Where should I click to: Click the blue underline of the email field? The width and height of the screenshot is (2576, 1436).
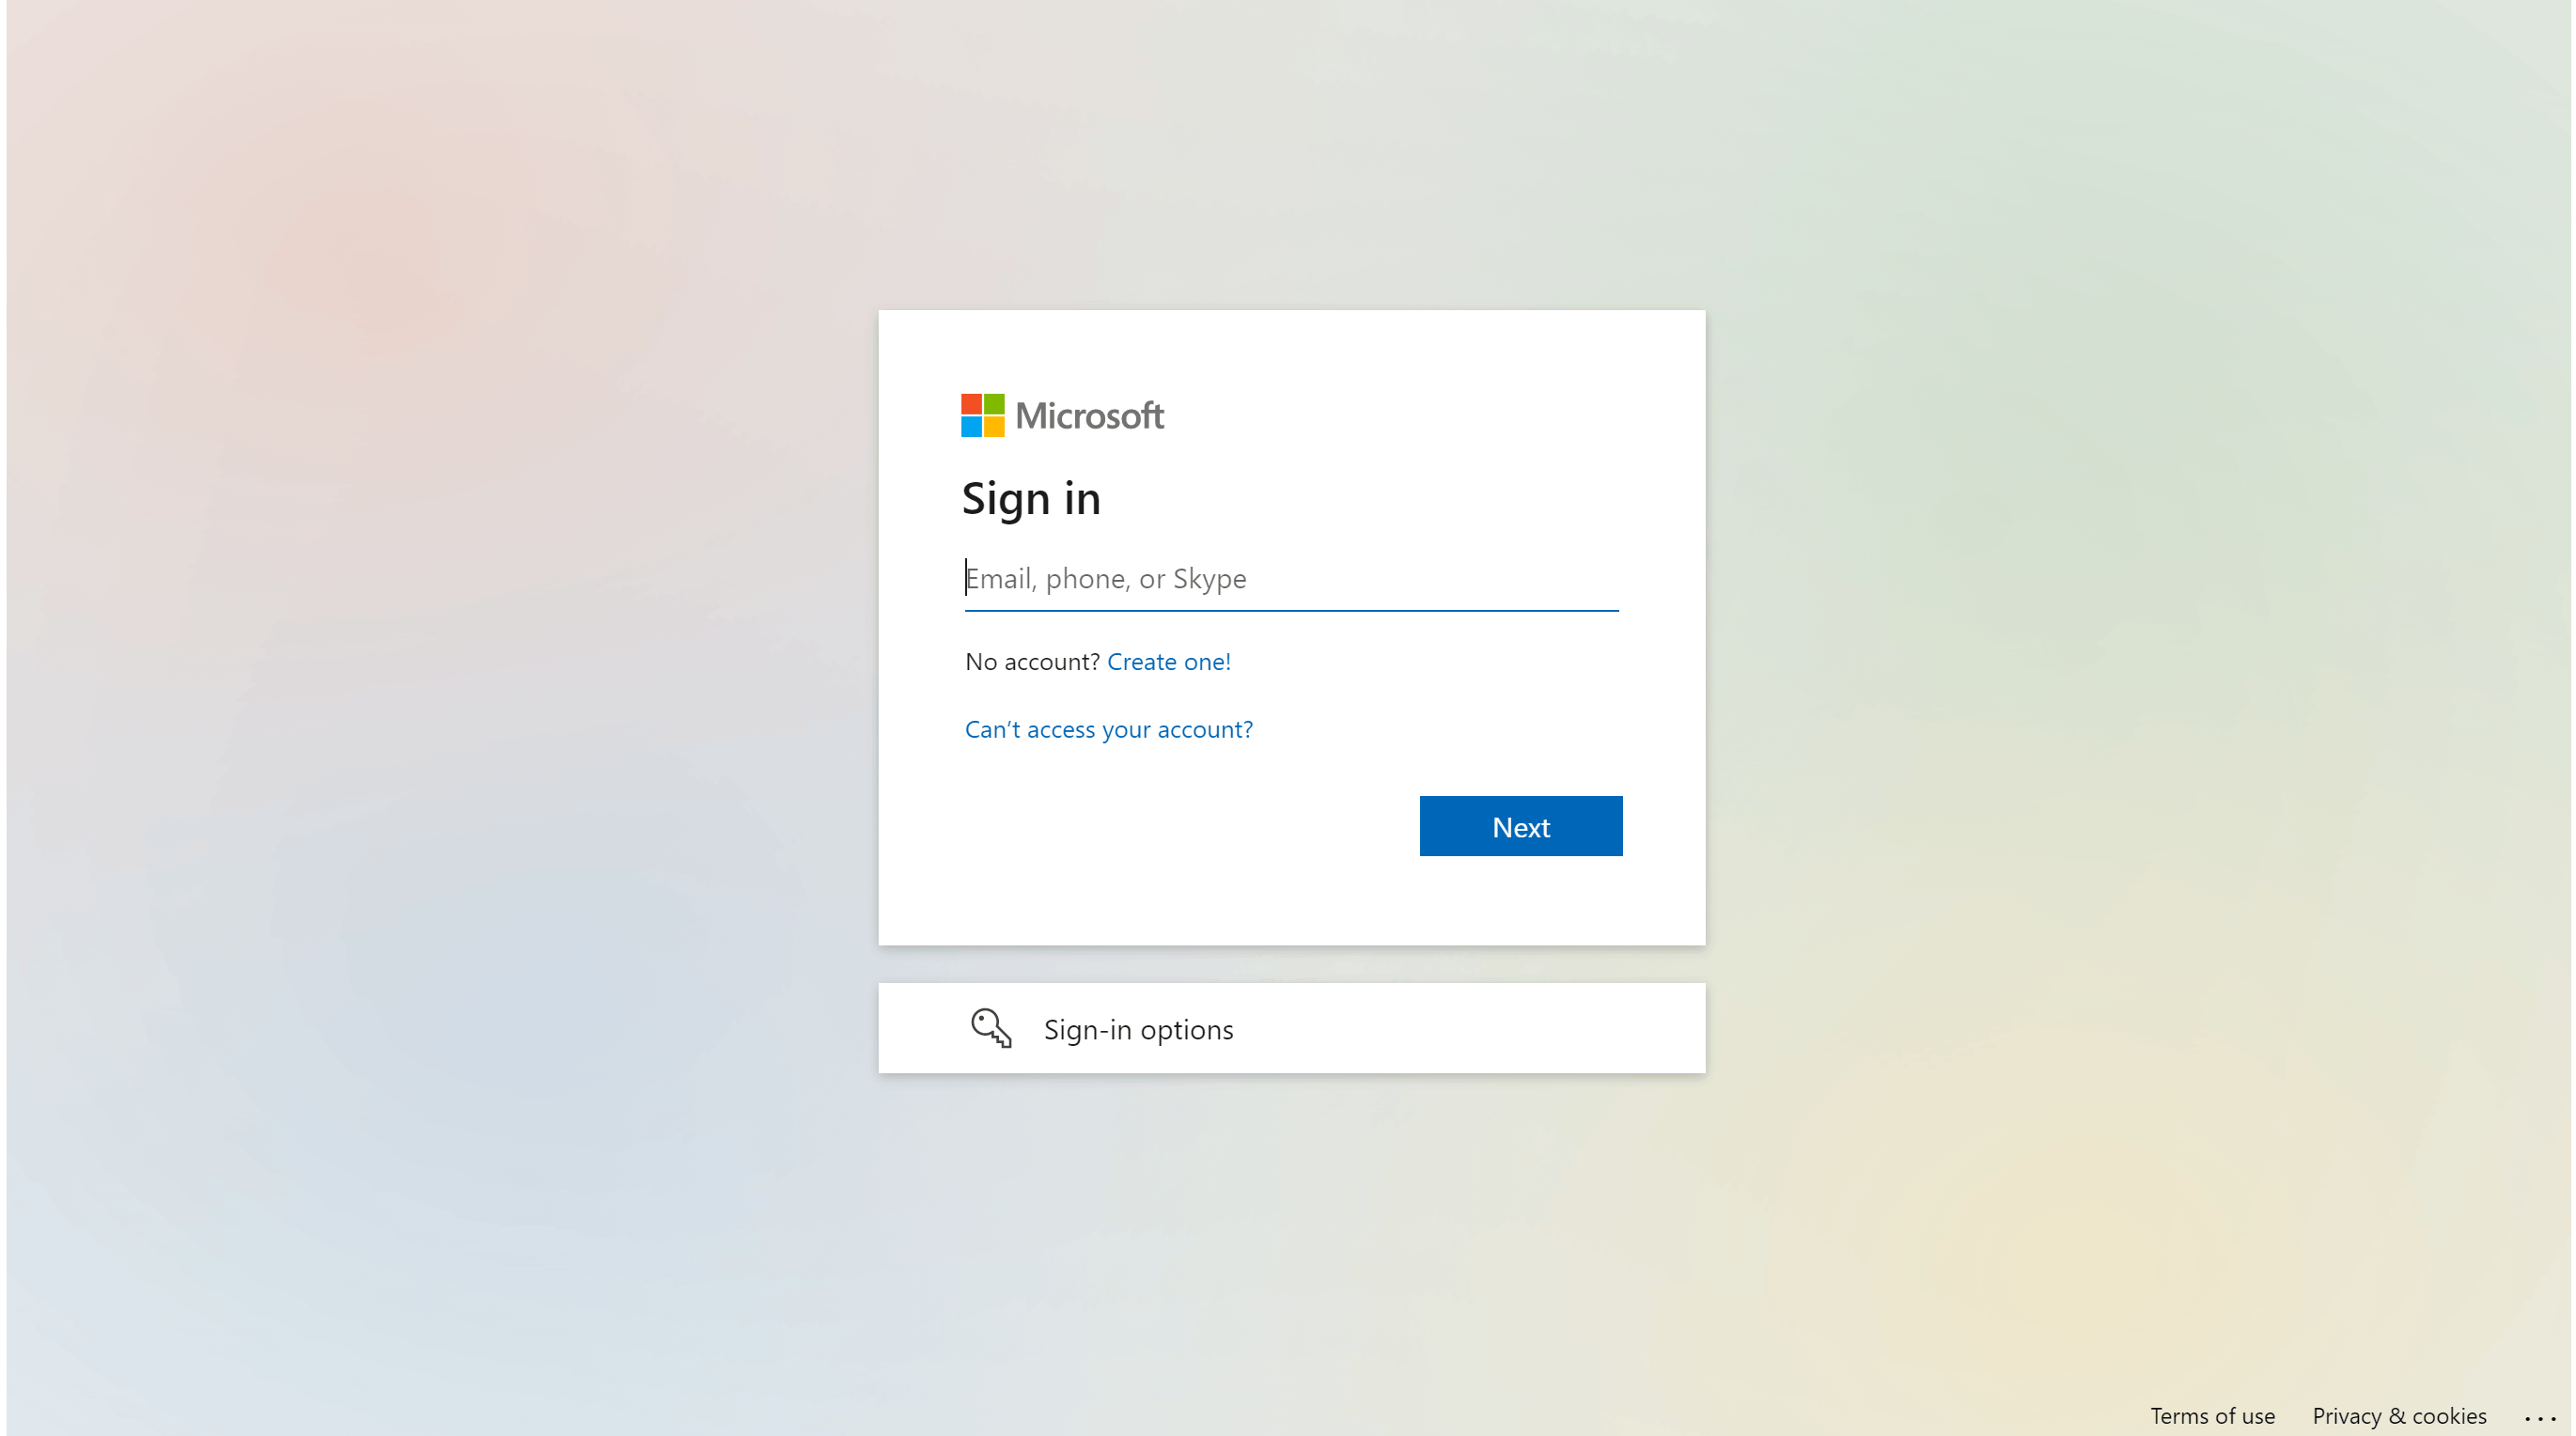click(1291, 609)
